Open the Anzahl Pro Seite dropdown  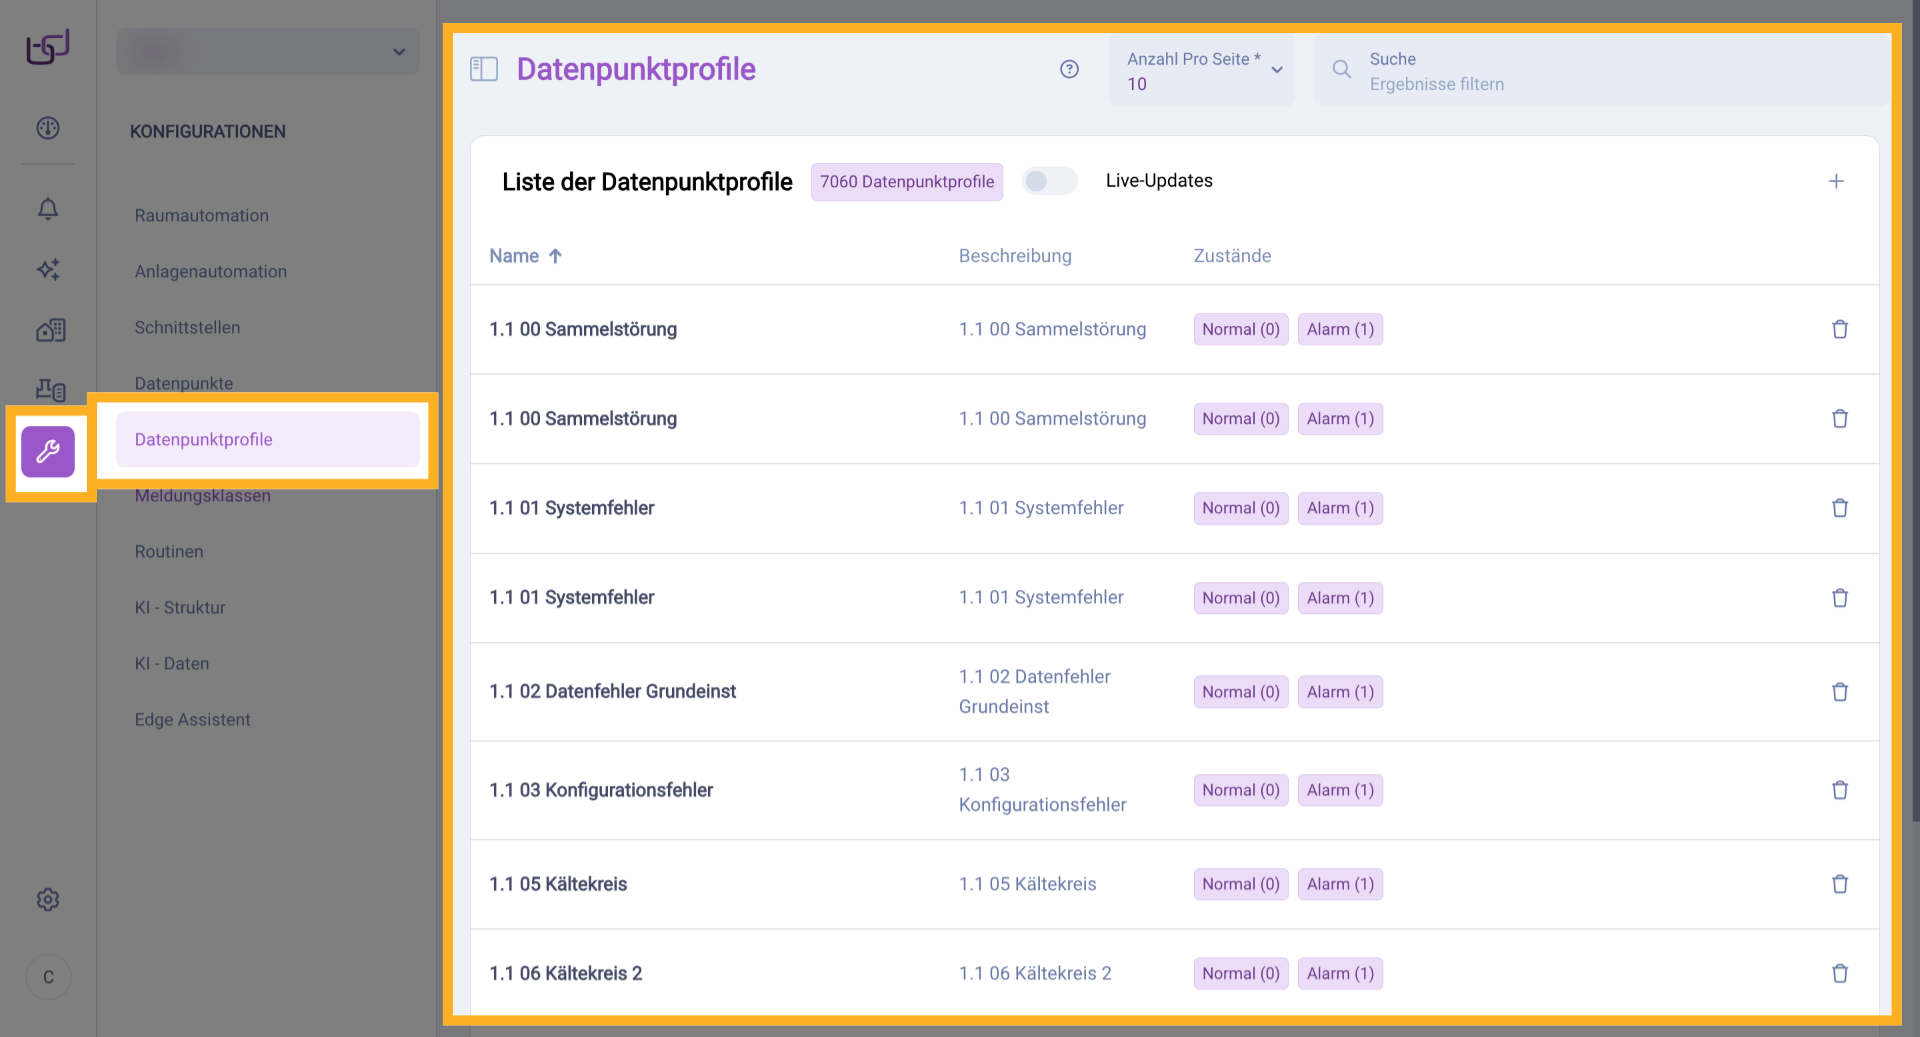click(x=1200, y=70)
